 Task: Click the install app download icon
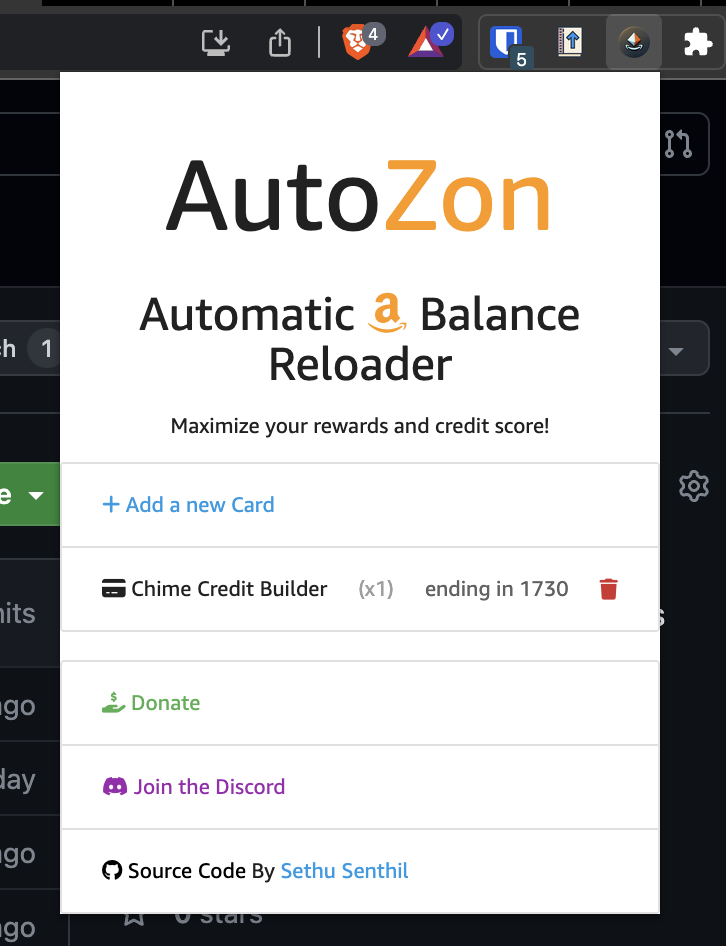tap(215, 42)
